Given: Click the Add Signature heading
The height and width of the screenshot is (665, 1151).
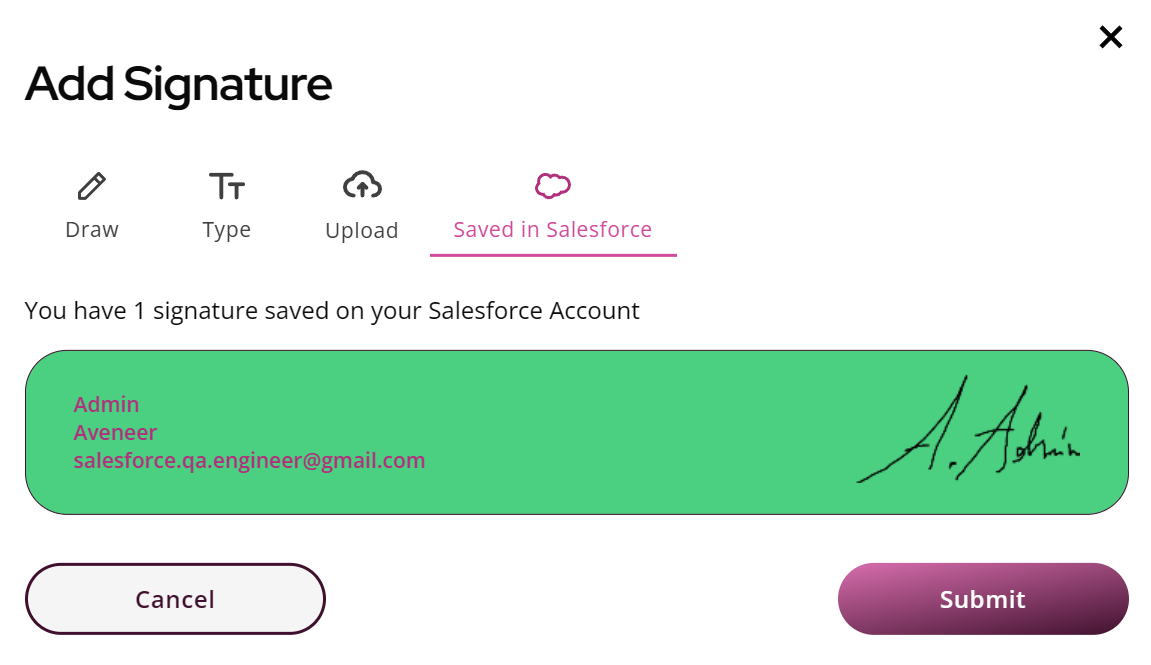Looking at the screenshot, I should click(x=178, y=84).
